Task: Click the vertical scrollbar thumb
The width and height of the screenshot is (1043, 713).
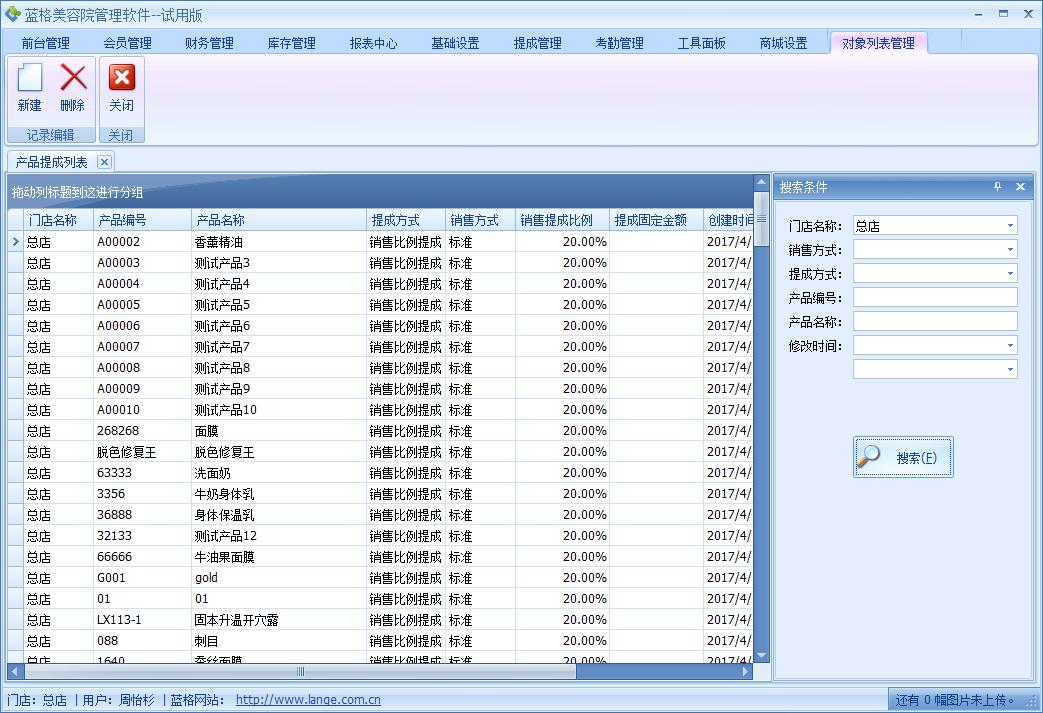Action: 762,218
